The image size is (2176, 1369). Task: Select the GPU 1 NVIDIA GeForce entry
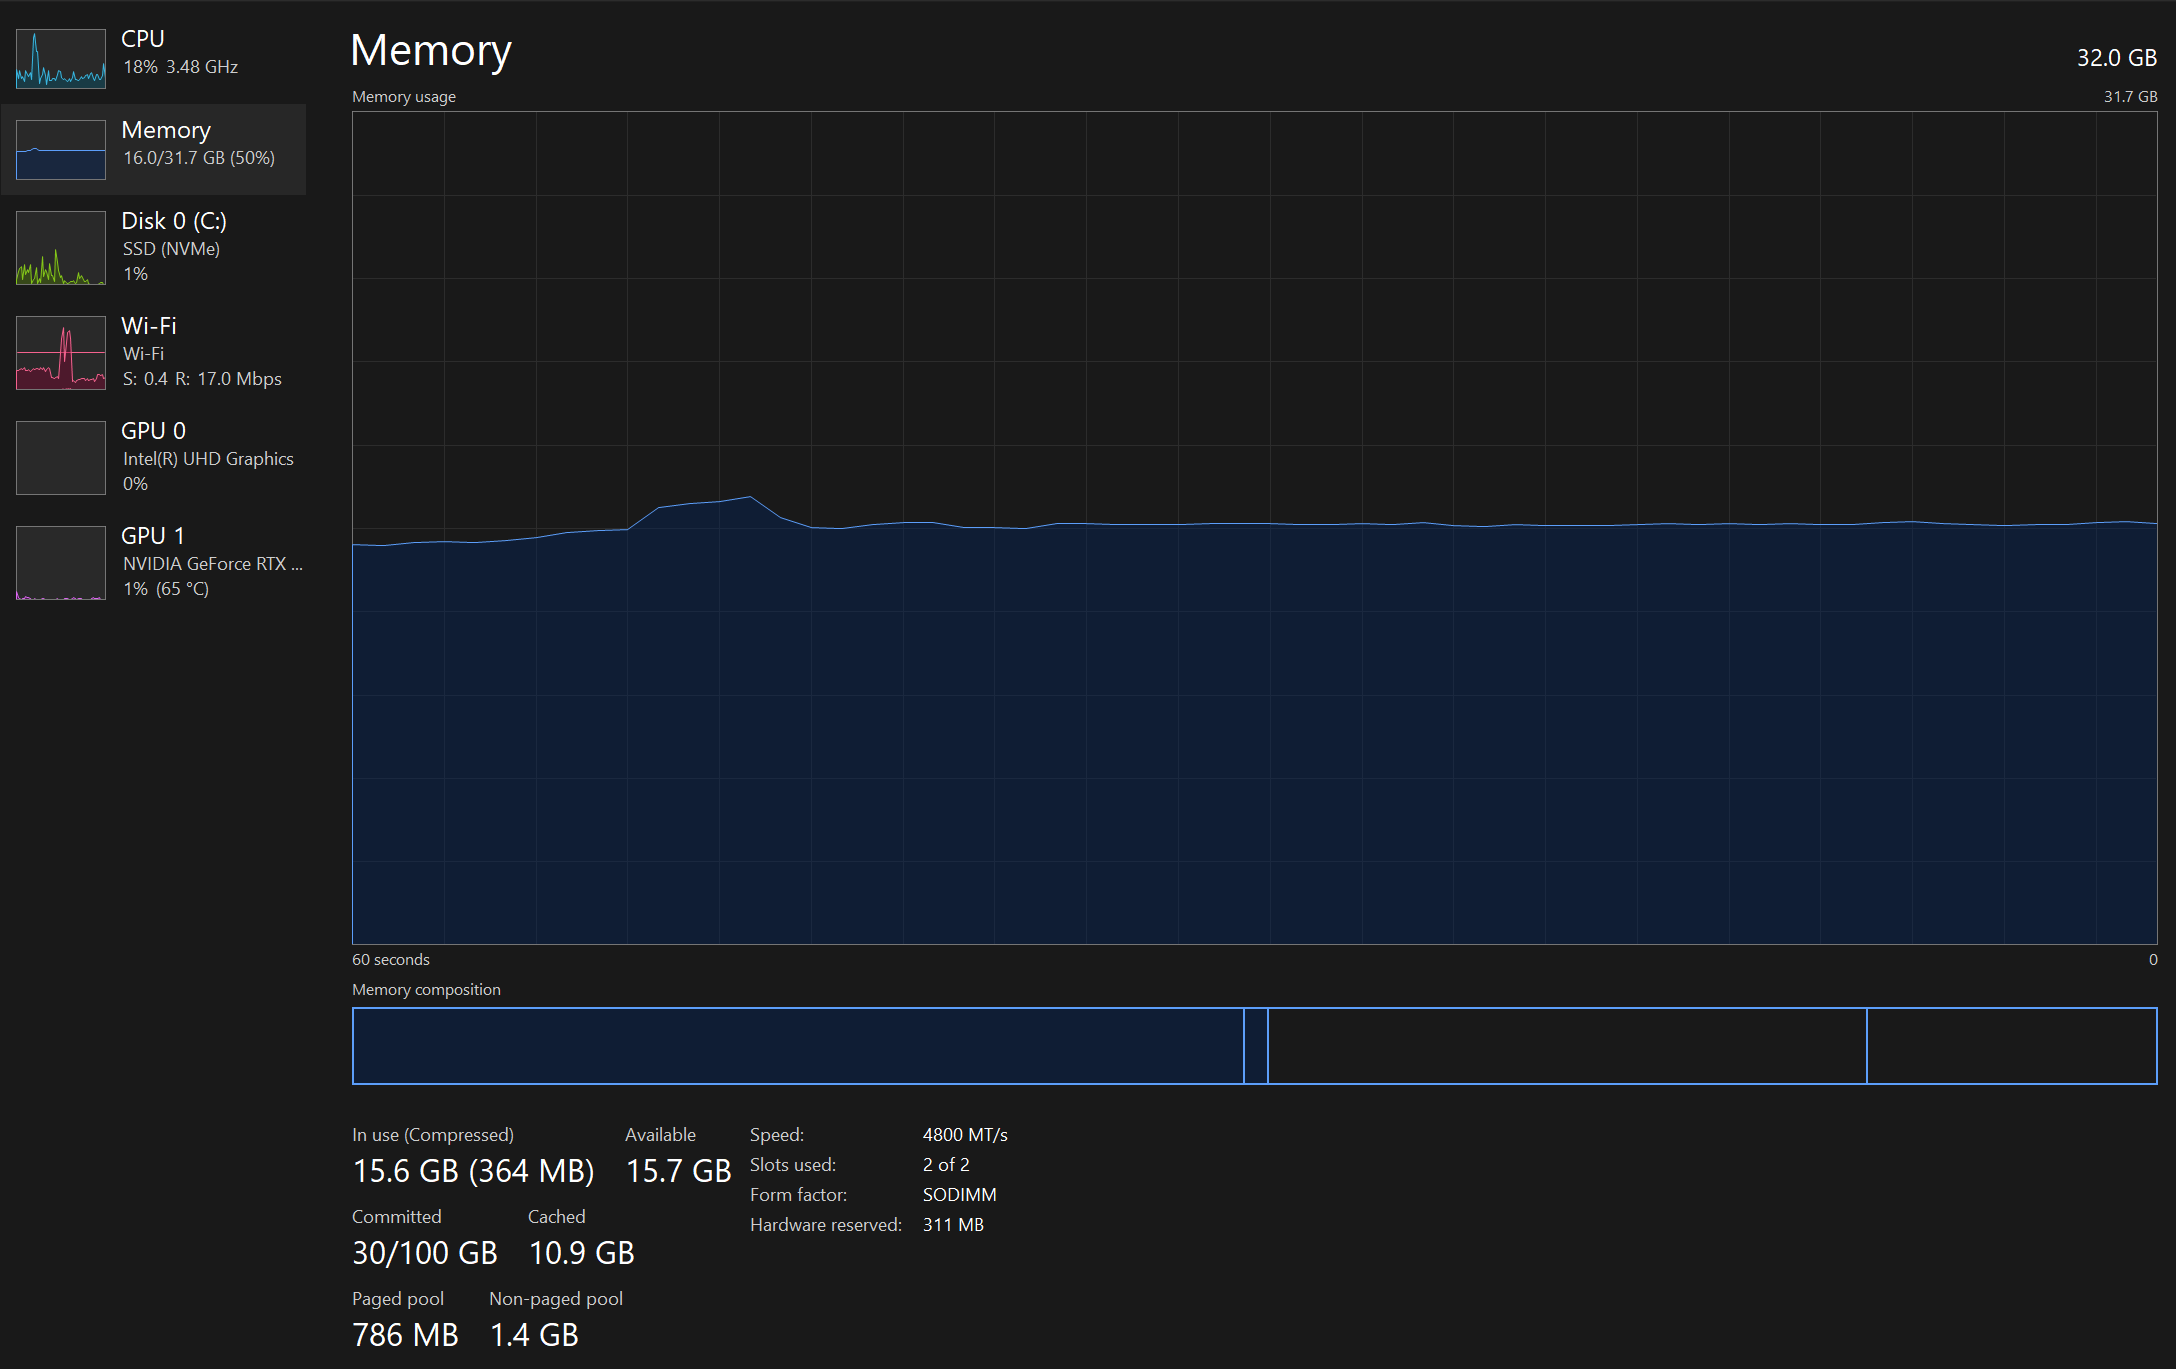point(212,564)
